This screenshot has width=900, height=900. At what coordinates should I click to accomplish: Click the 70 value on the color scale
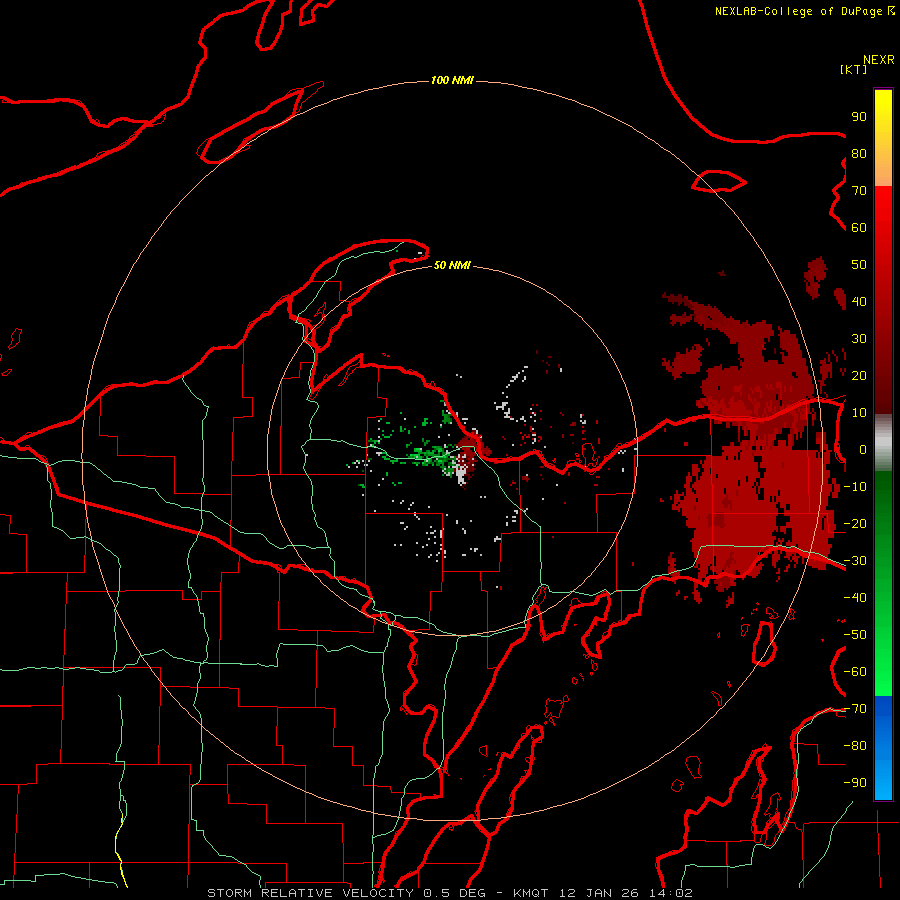[859, 191]
